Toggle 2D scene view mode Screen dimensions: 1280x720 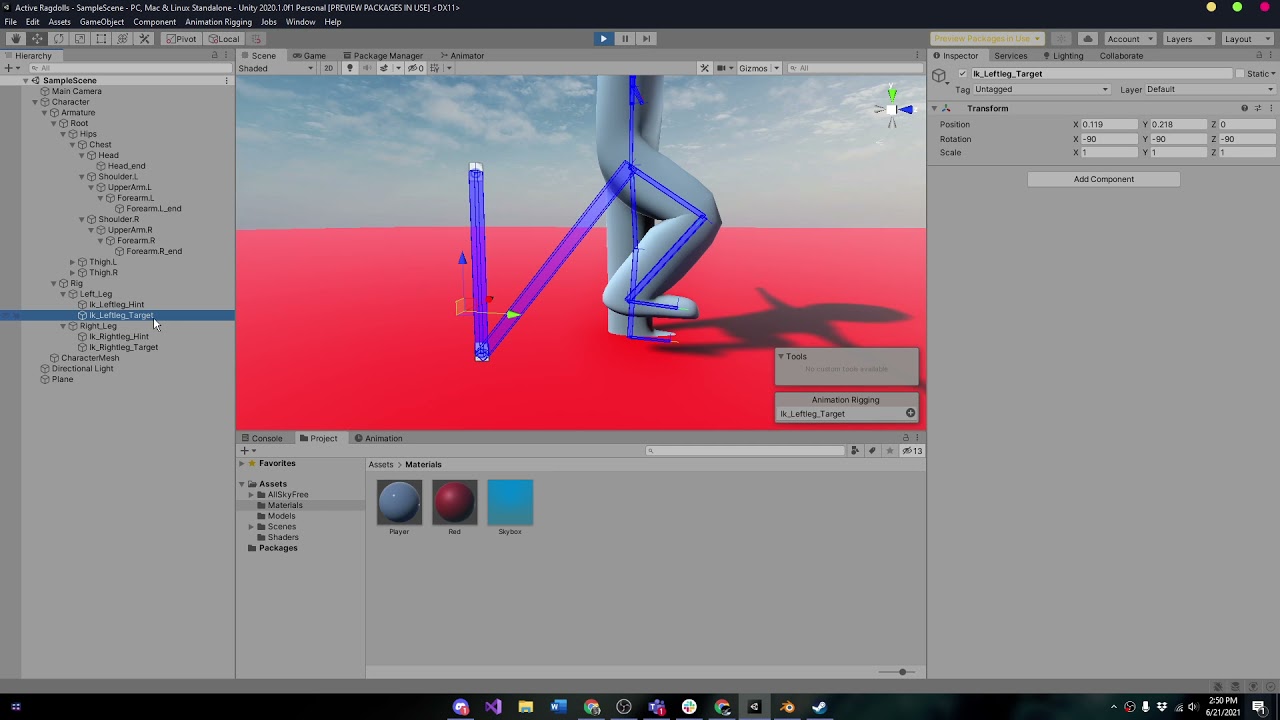click(328, 68)
